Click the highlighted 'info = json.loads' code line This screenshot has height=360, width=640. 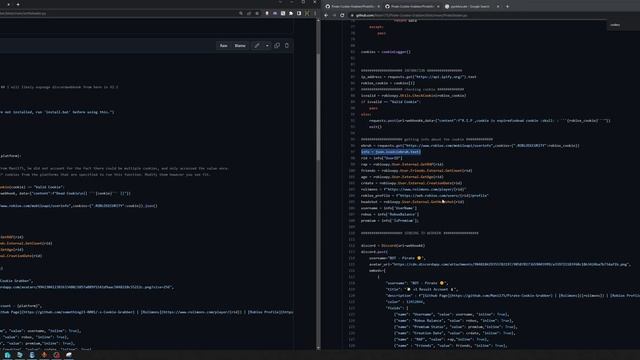tap(391, 152)
